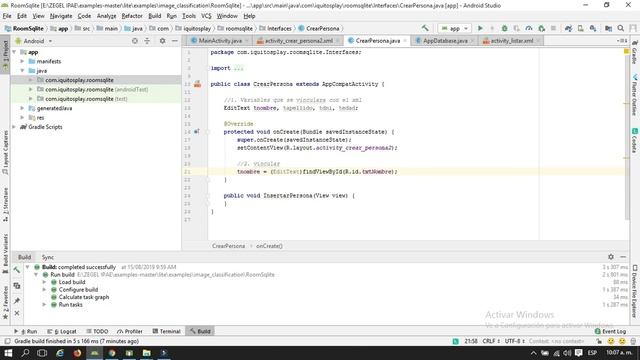Open Project panel settings gear
Image resolution: width=640 pixels, height=360 pixels.
(x=162, y=41)
